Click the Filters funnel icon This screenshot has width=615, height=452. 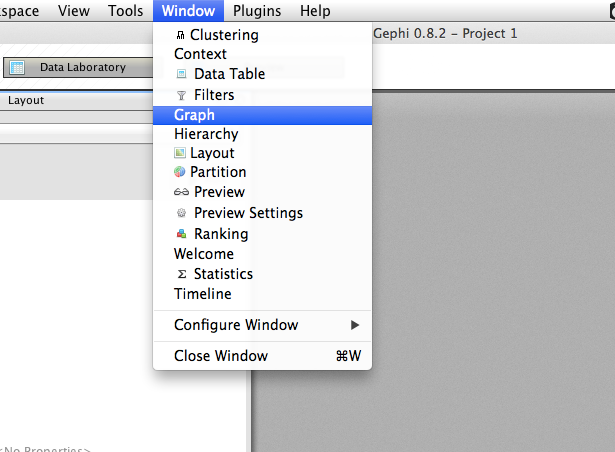(x=181, y=95)
